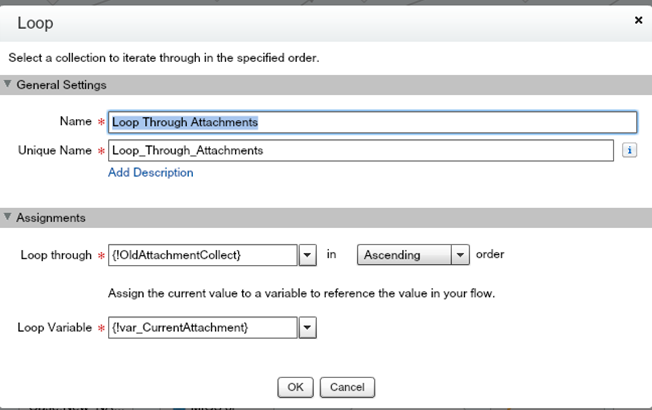Click the 'Assign the current value' help text
Viewport: 652px width, 410px height.
tap(301, 294)
